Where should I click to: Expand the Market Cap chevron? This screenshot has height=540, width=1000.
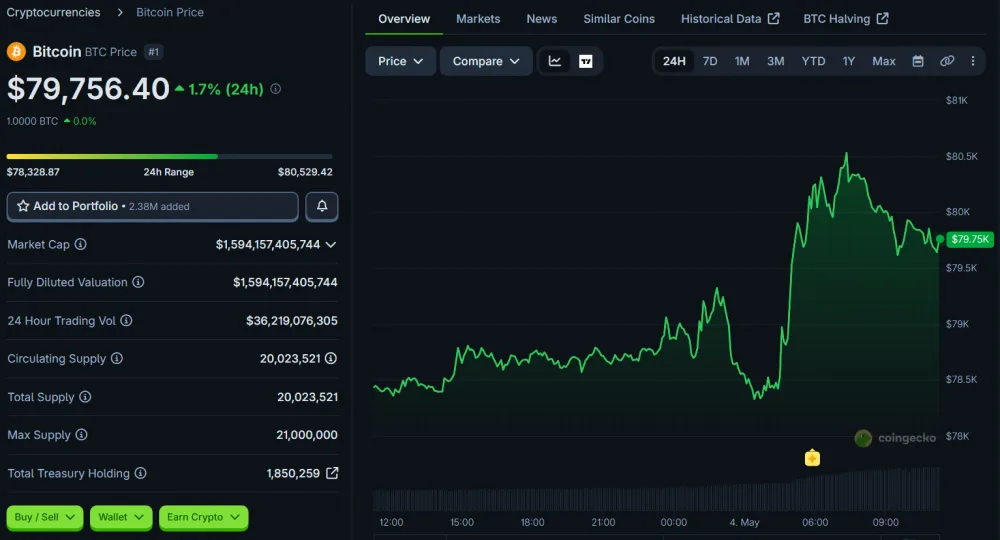[x=331, y=244]
